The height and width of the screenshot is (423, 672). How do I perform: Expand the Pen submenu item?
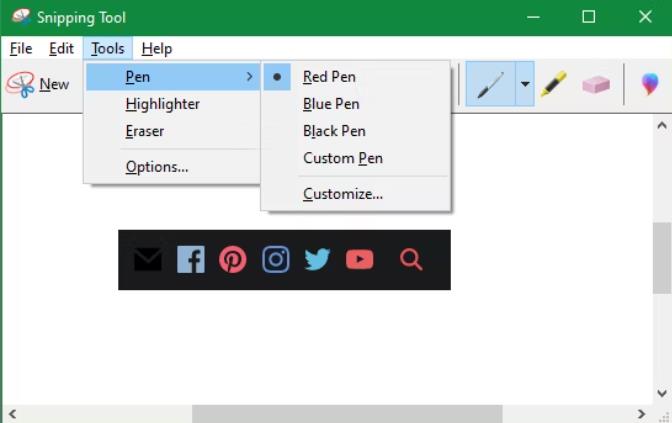tap(173, 77)
